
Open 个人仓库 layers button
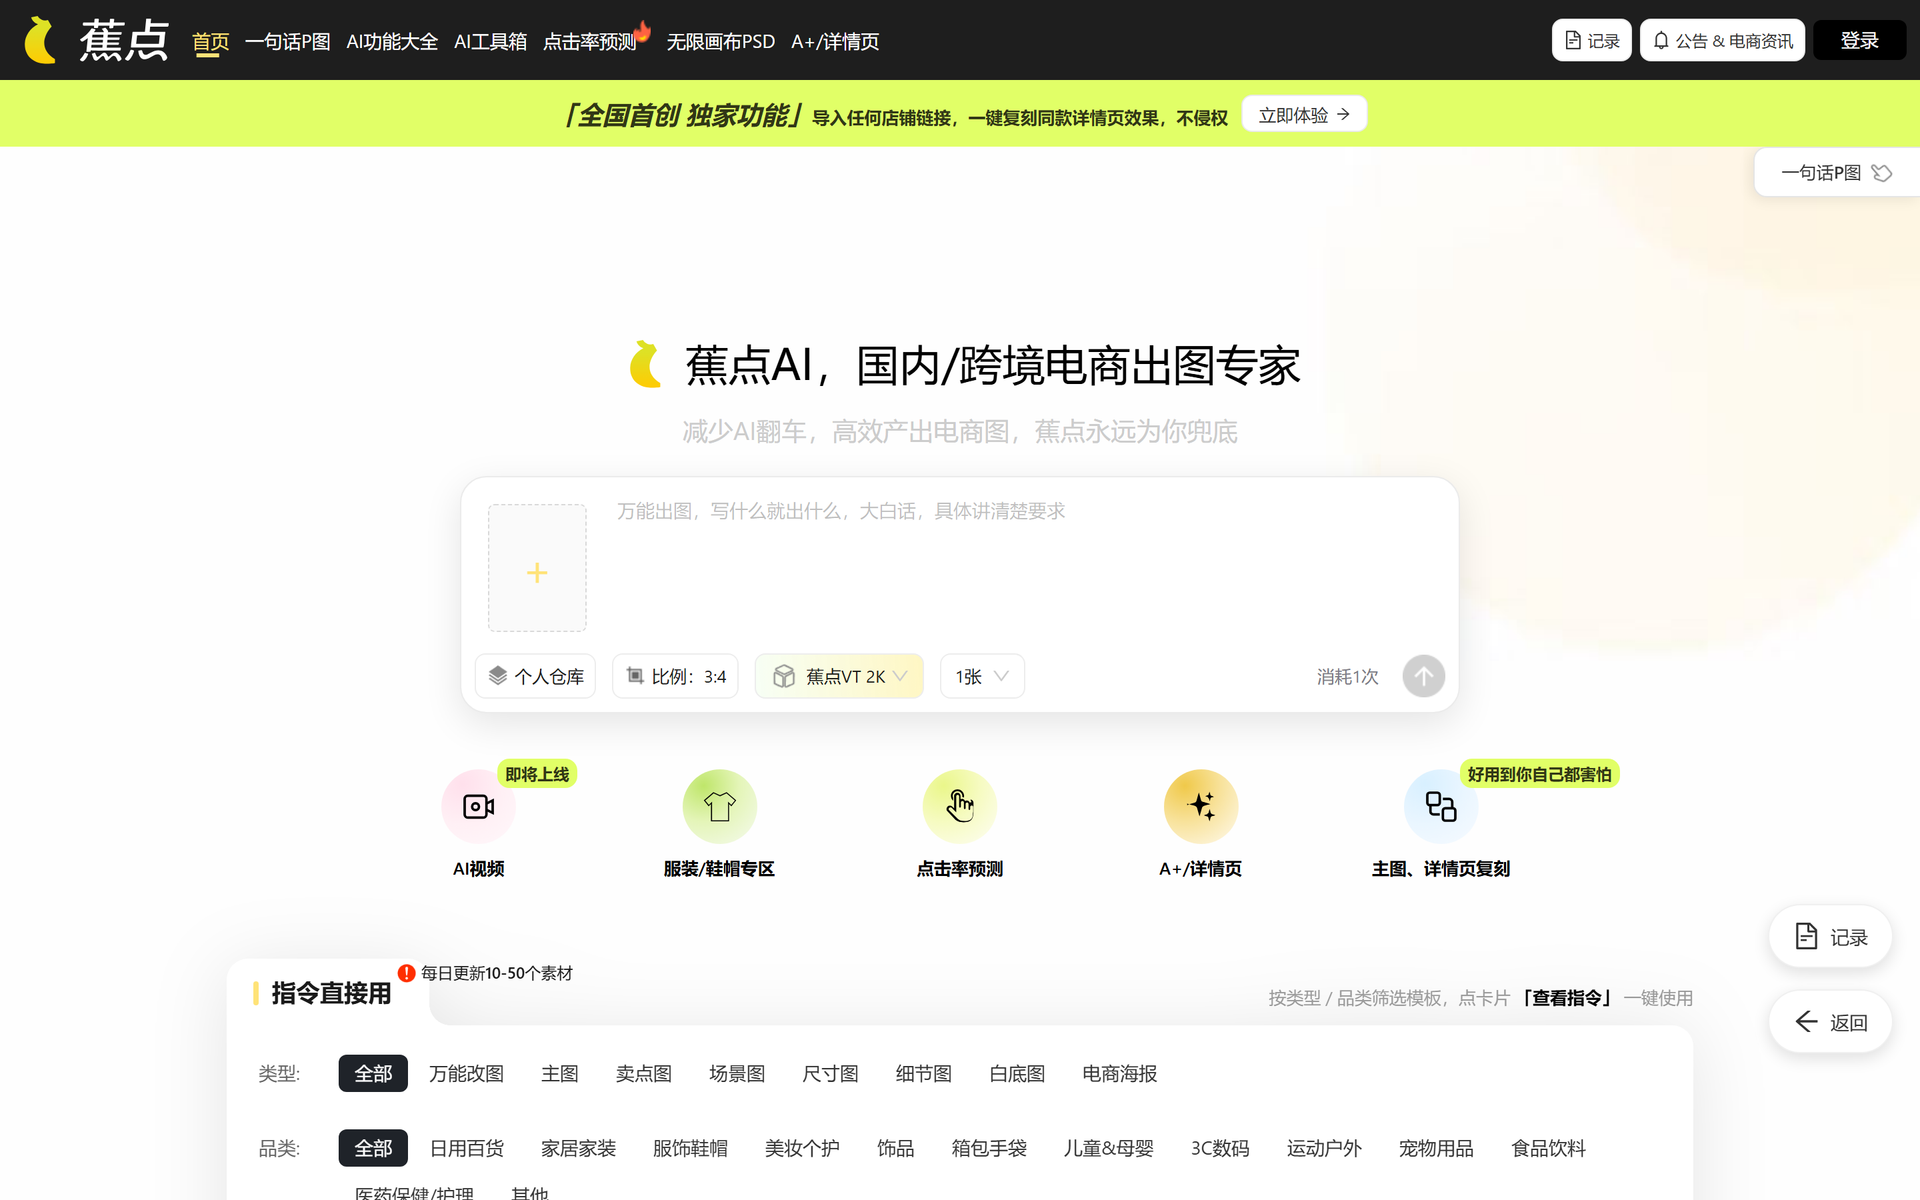[536, 676]
